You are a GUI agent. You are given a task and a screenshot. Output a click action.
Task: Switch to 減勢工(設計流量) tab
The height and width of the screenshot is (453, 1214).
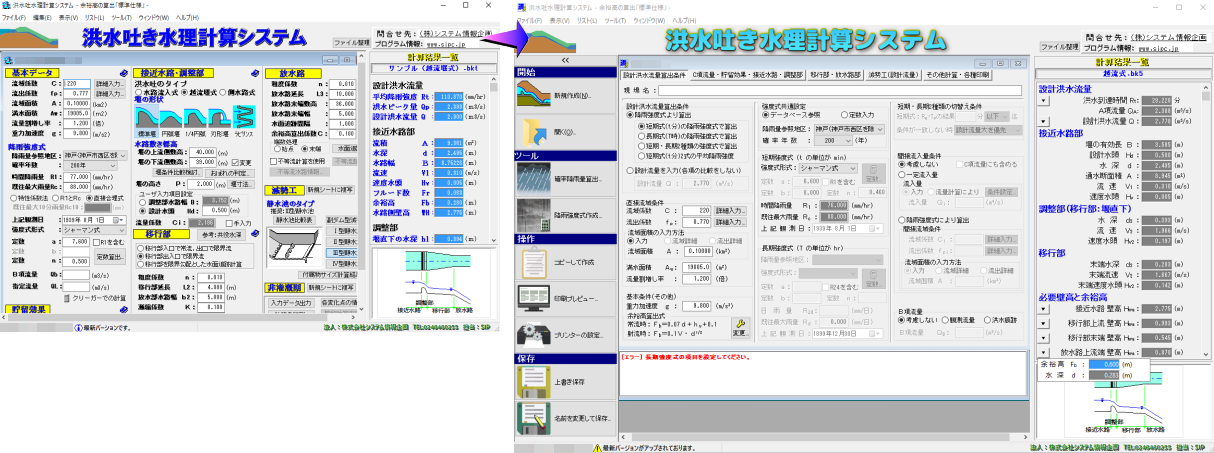pos(895,75)
